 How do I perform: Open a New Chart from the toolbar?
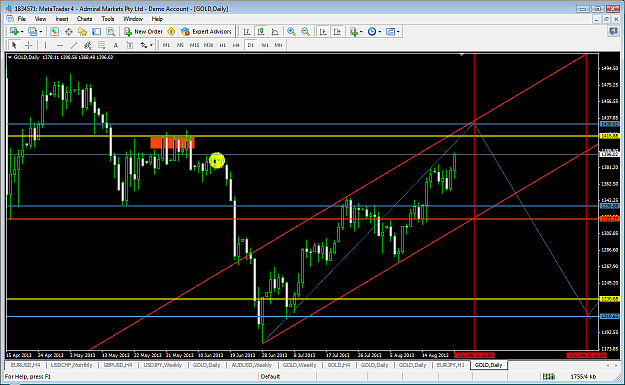click(x=14, y=31)
